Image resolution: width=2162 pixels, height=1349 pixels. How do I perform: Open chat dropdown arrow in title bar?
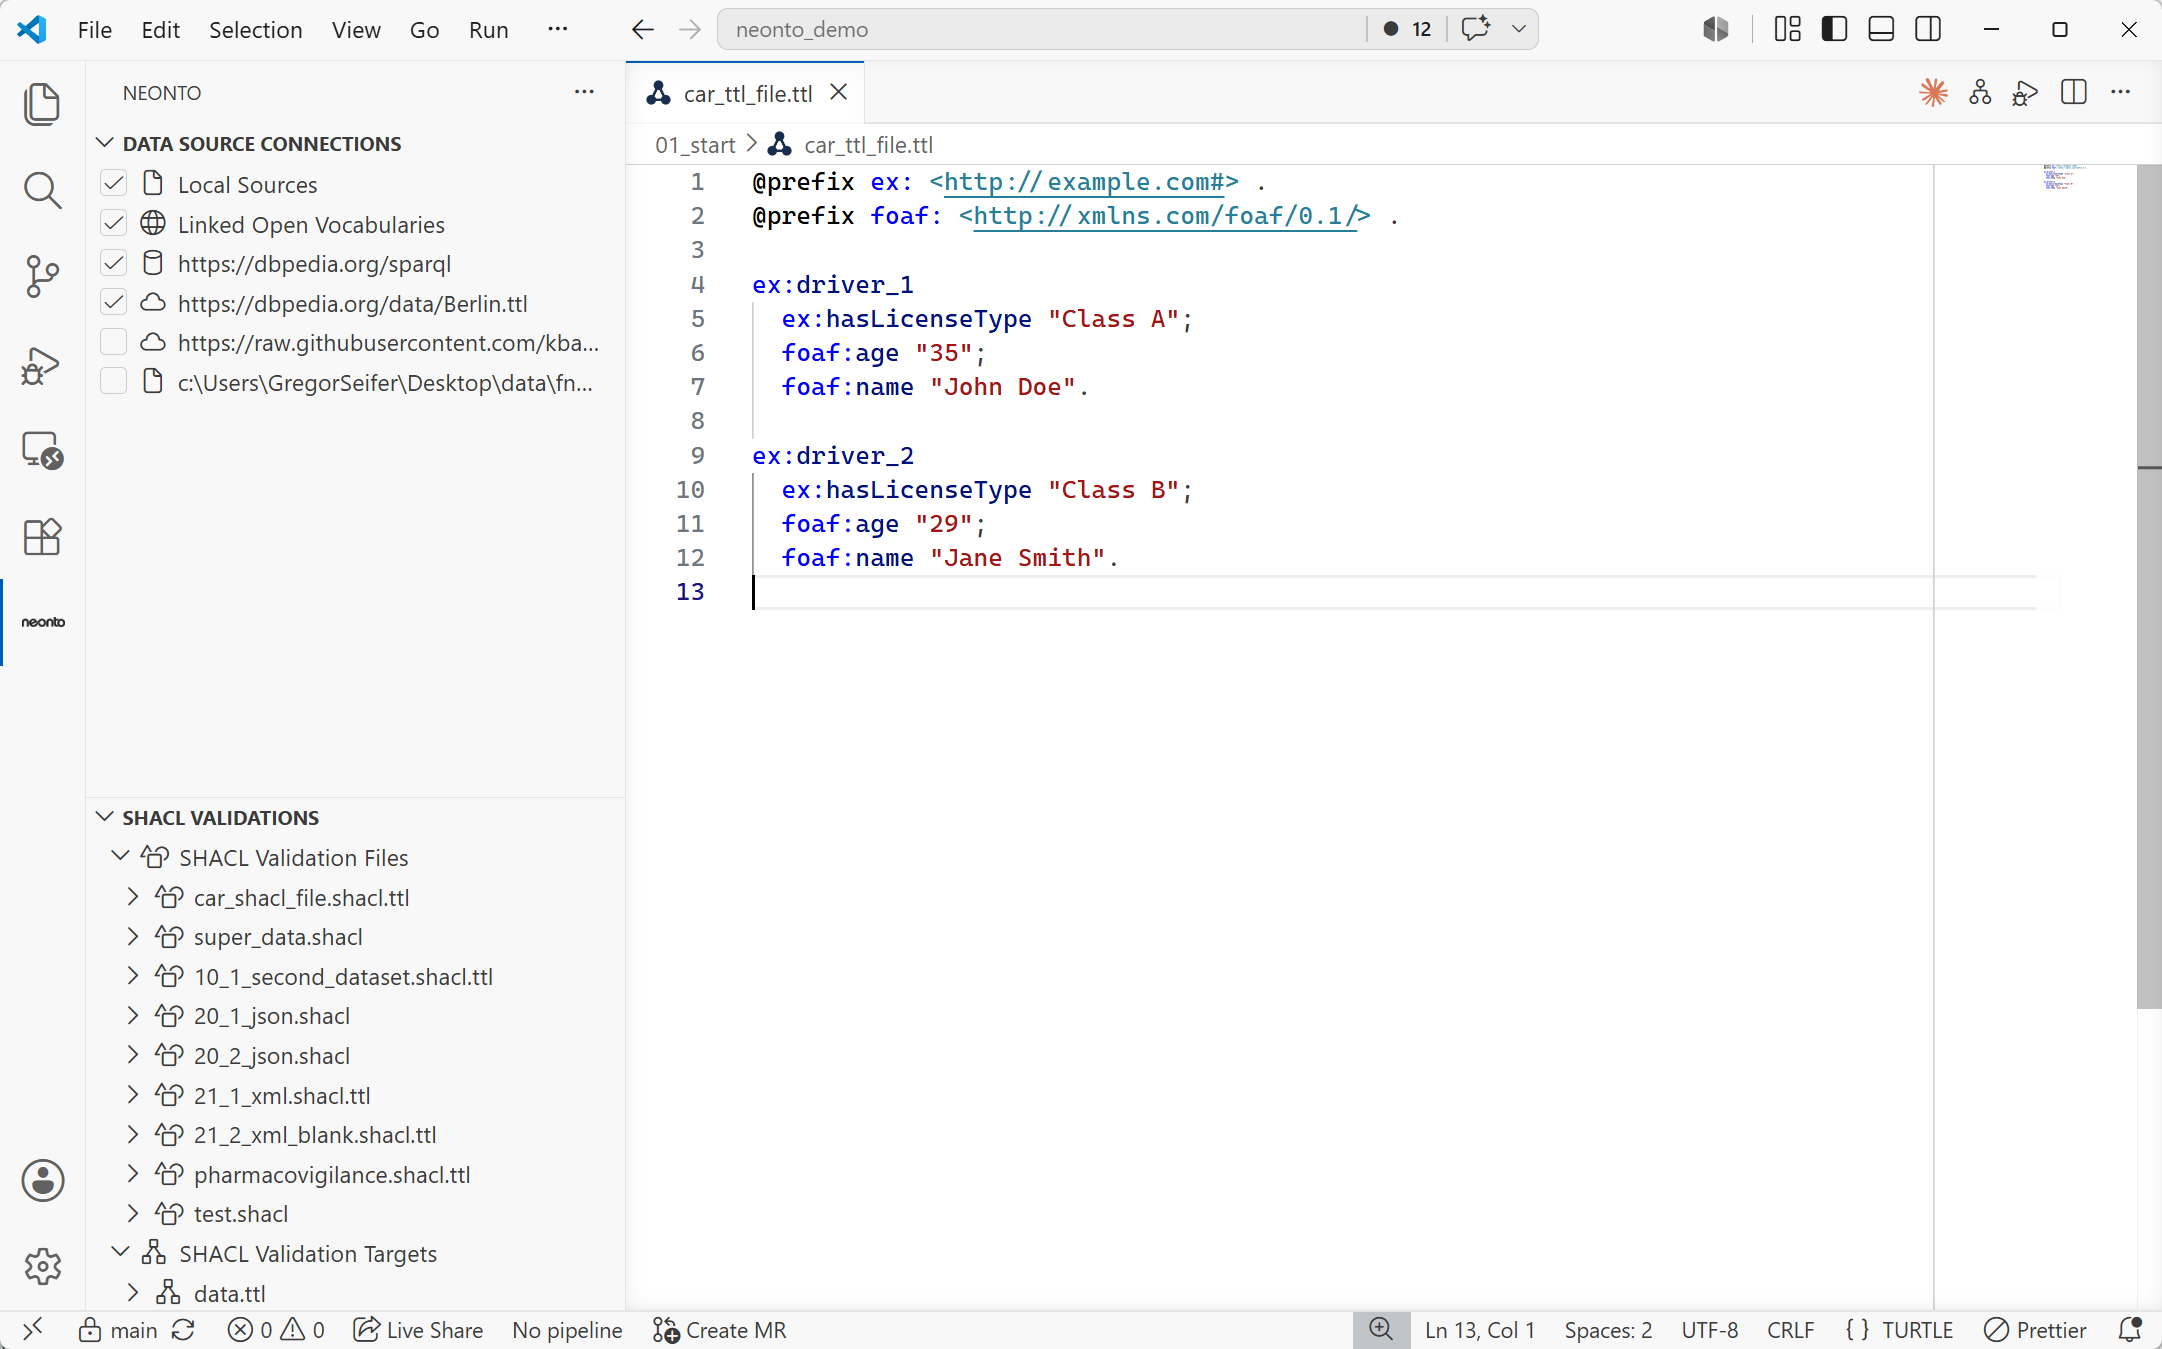[x=1519, y=29]
